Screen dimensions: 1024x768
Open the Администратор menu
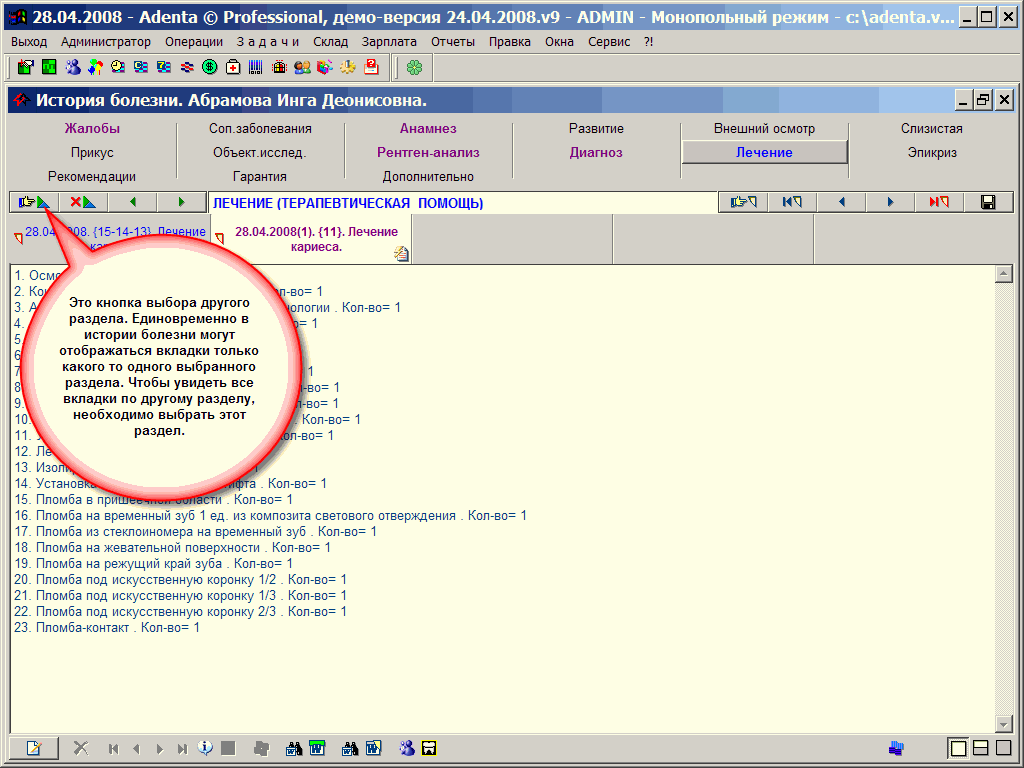tap(106, 42)
